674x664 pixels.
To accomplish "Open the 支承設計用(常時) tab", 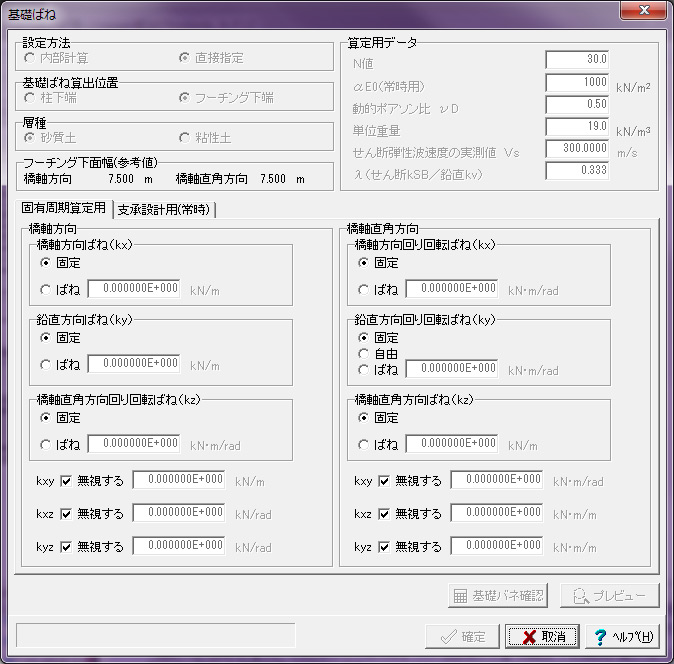I will 164,210.
